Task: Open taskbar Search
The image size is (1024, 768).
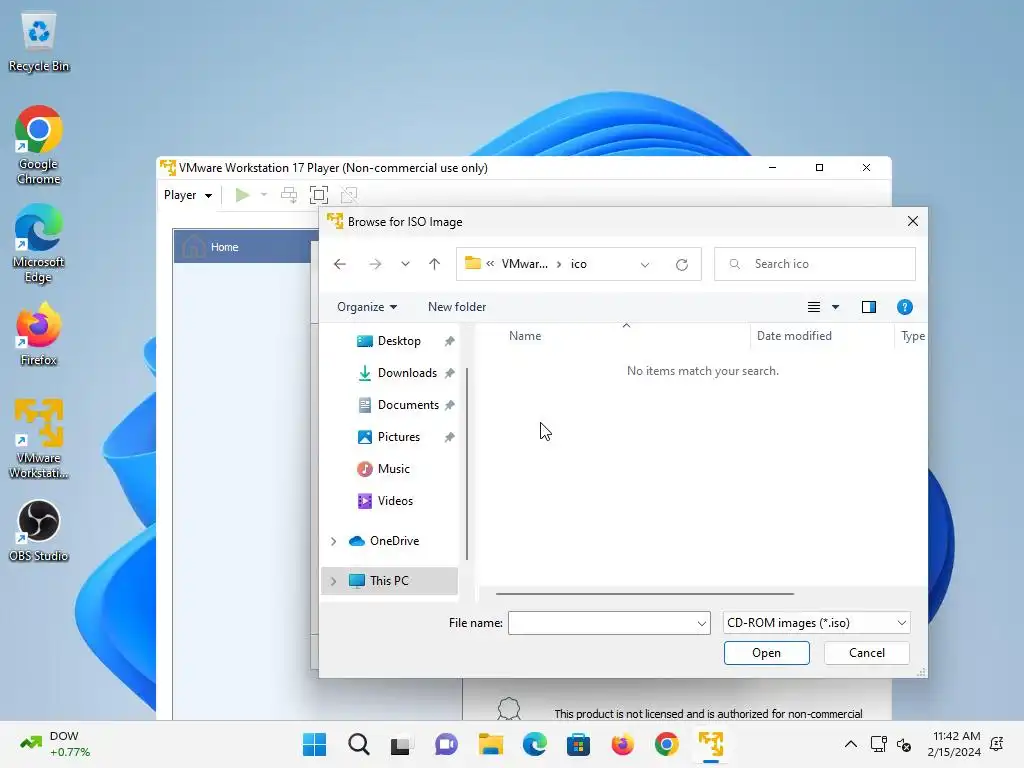Action: (359, 744)
